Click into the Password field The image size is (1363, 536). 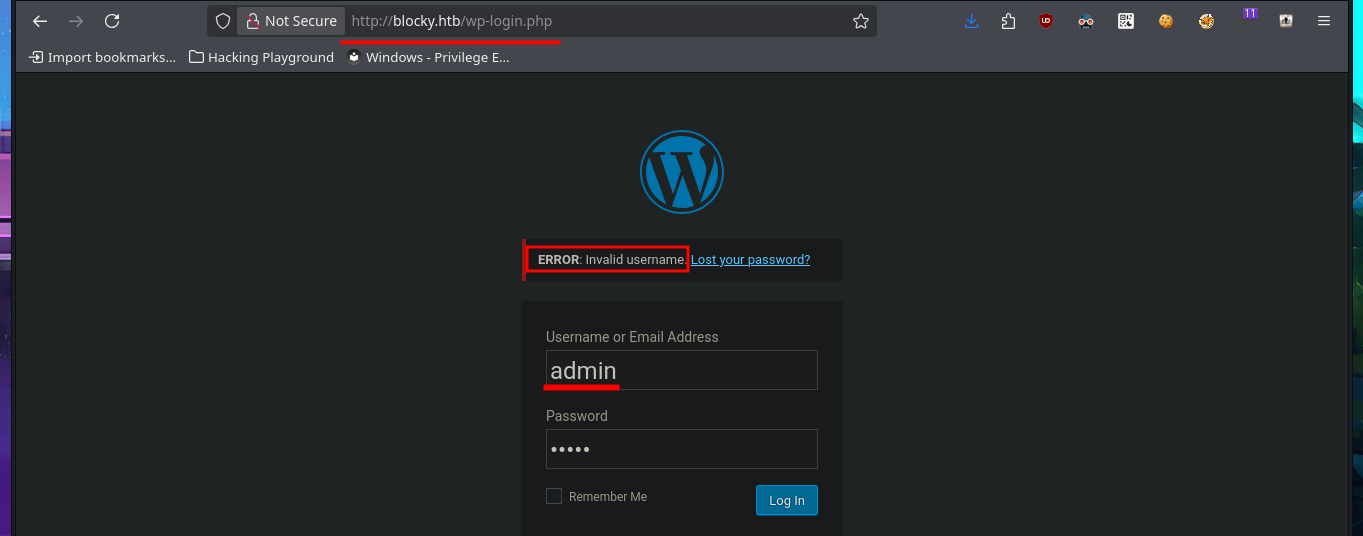click(x=681, y=449)
